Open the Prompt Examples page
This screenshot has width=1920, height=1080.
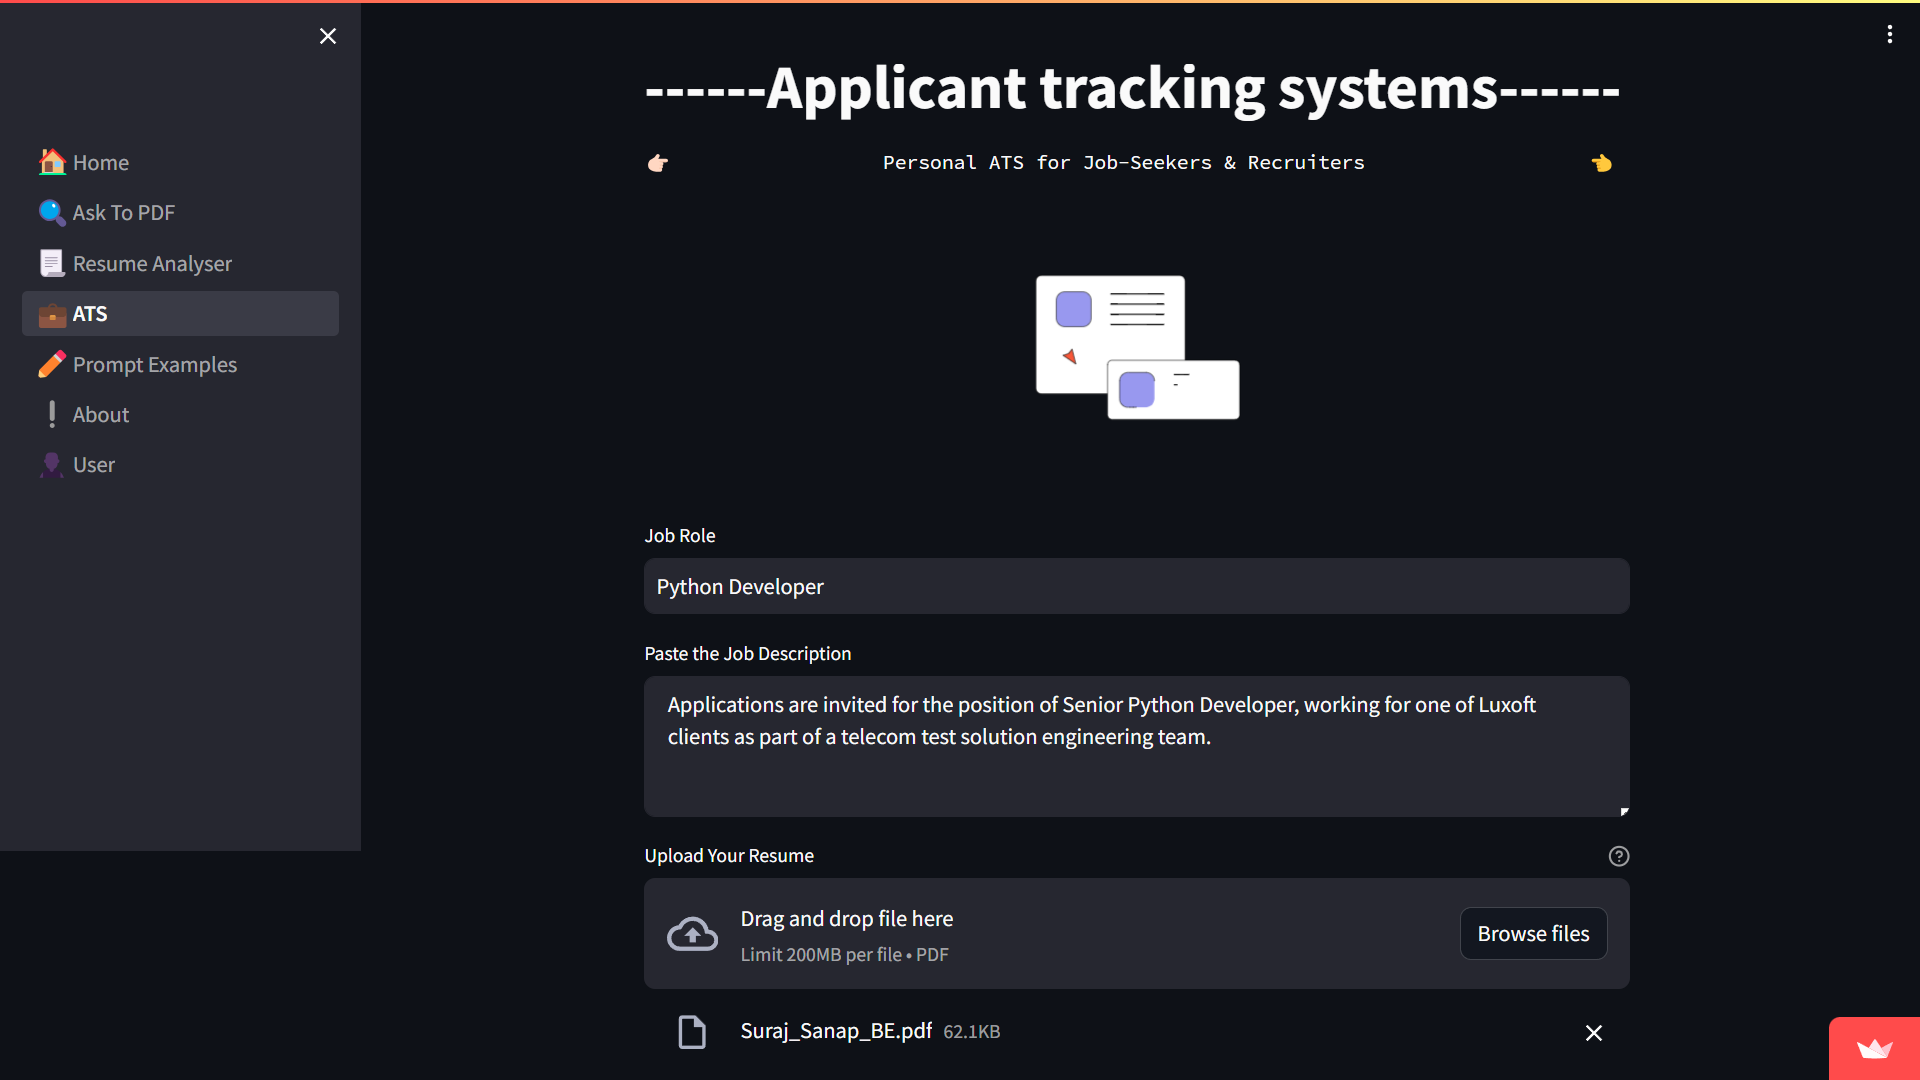[x=155, y=365]
